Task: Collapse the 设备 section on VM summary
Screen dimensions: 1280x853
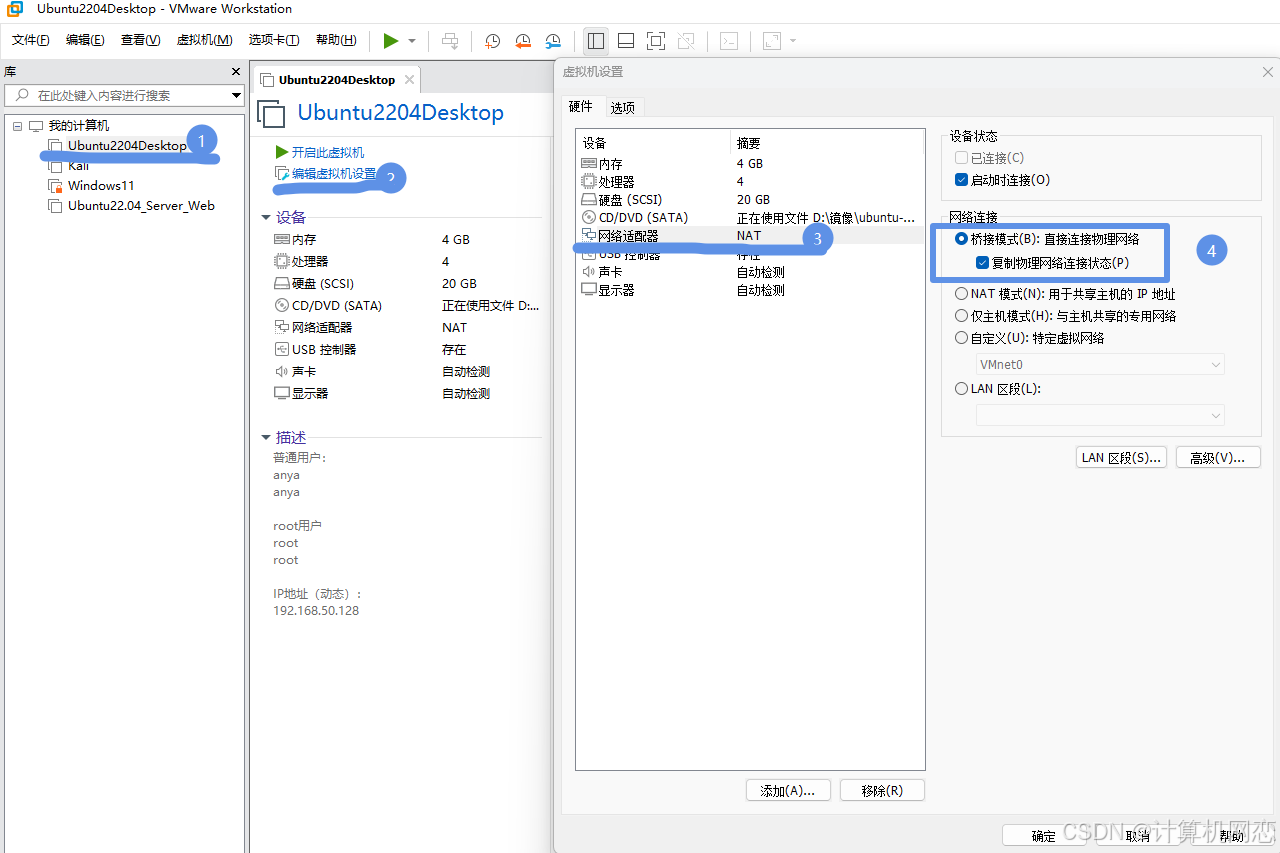Action: pyautogui.click(x=266, y=217)
